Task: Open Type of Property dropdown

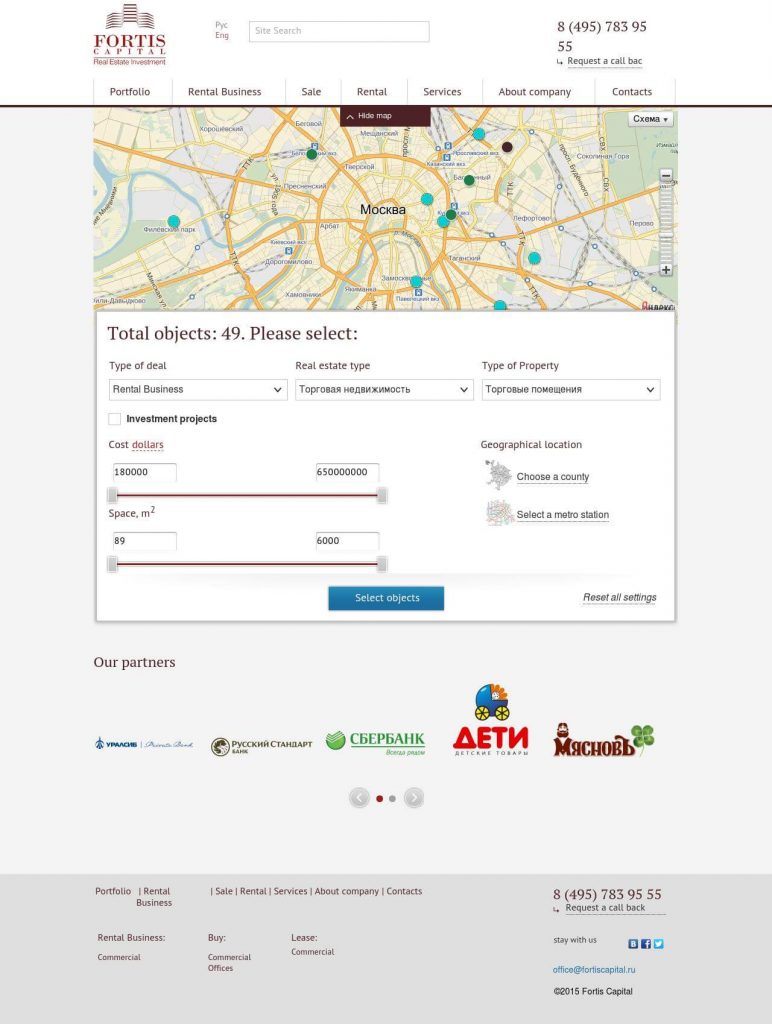Action: (x=571, y=389)
